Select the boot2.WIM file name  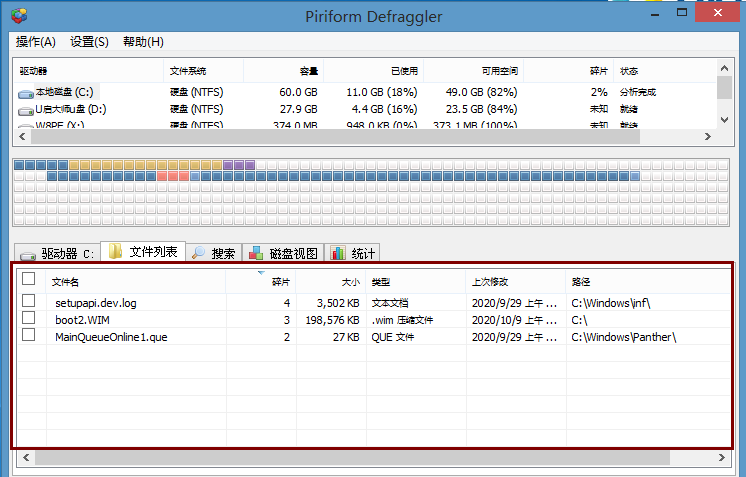[82, 320]
